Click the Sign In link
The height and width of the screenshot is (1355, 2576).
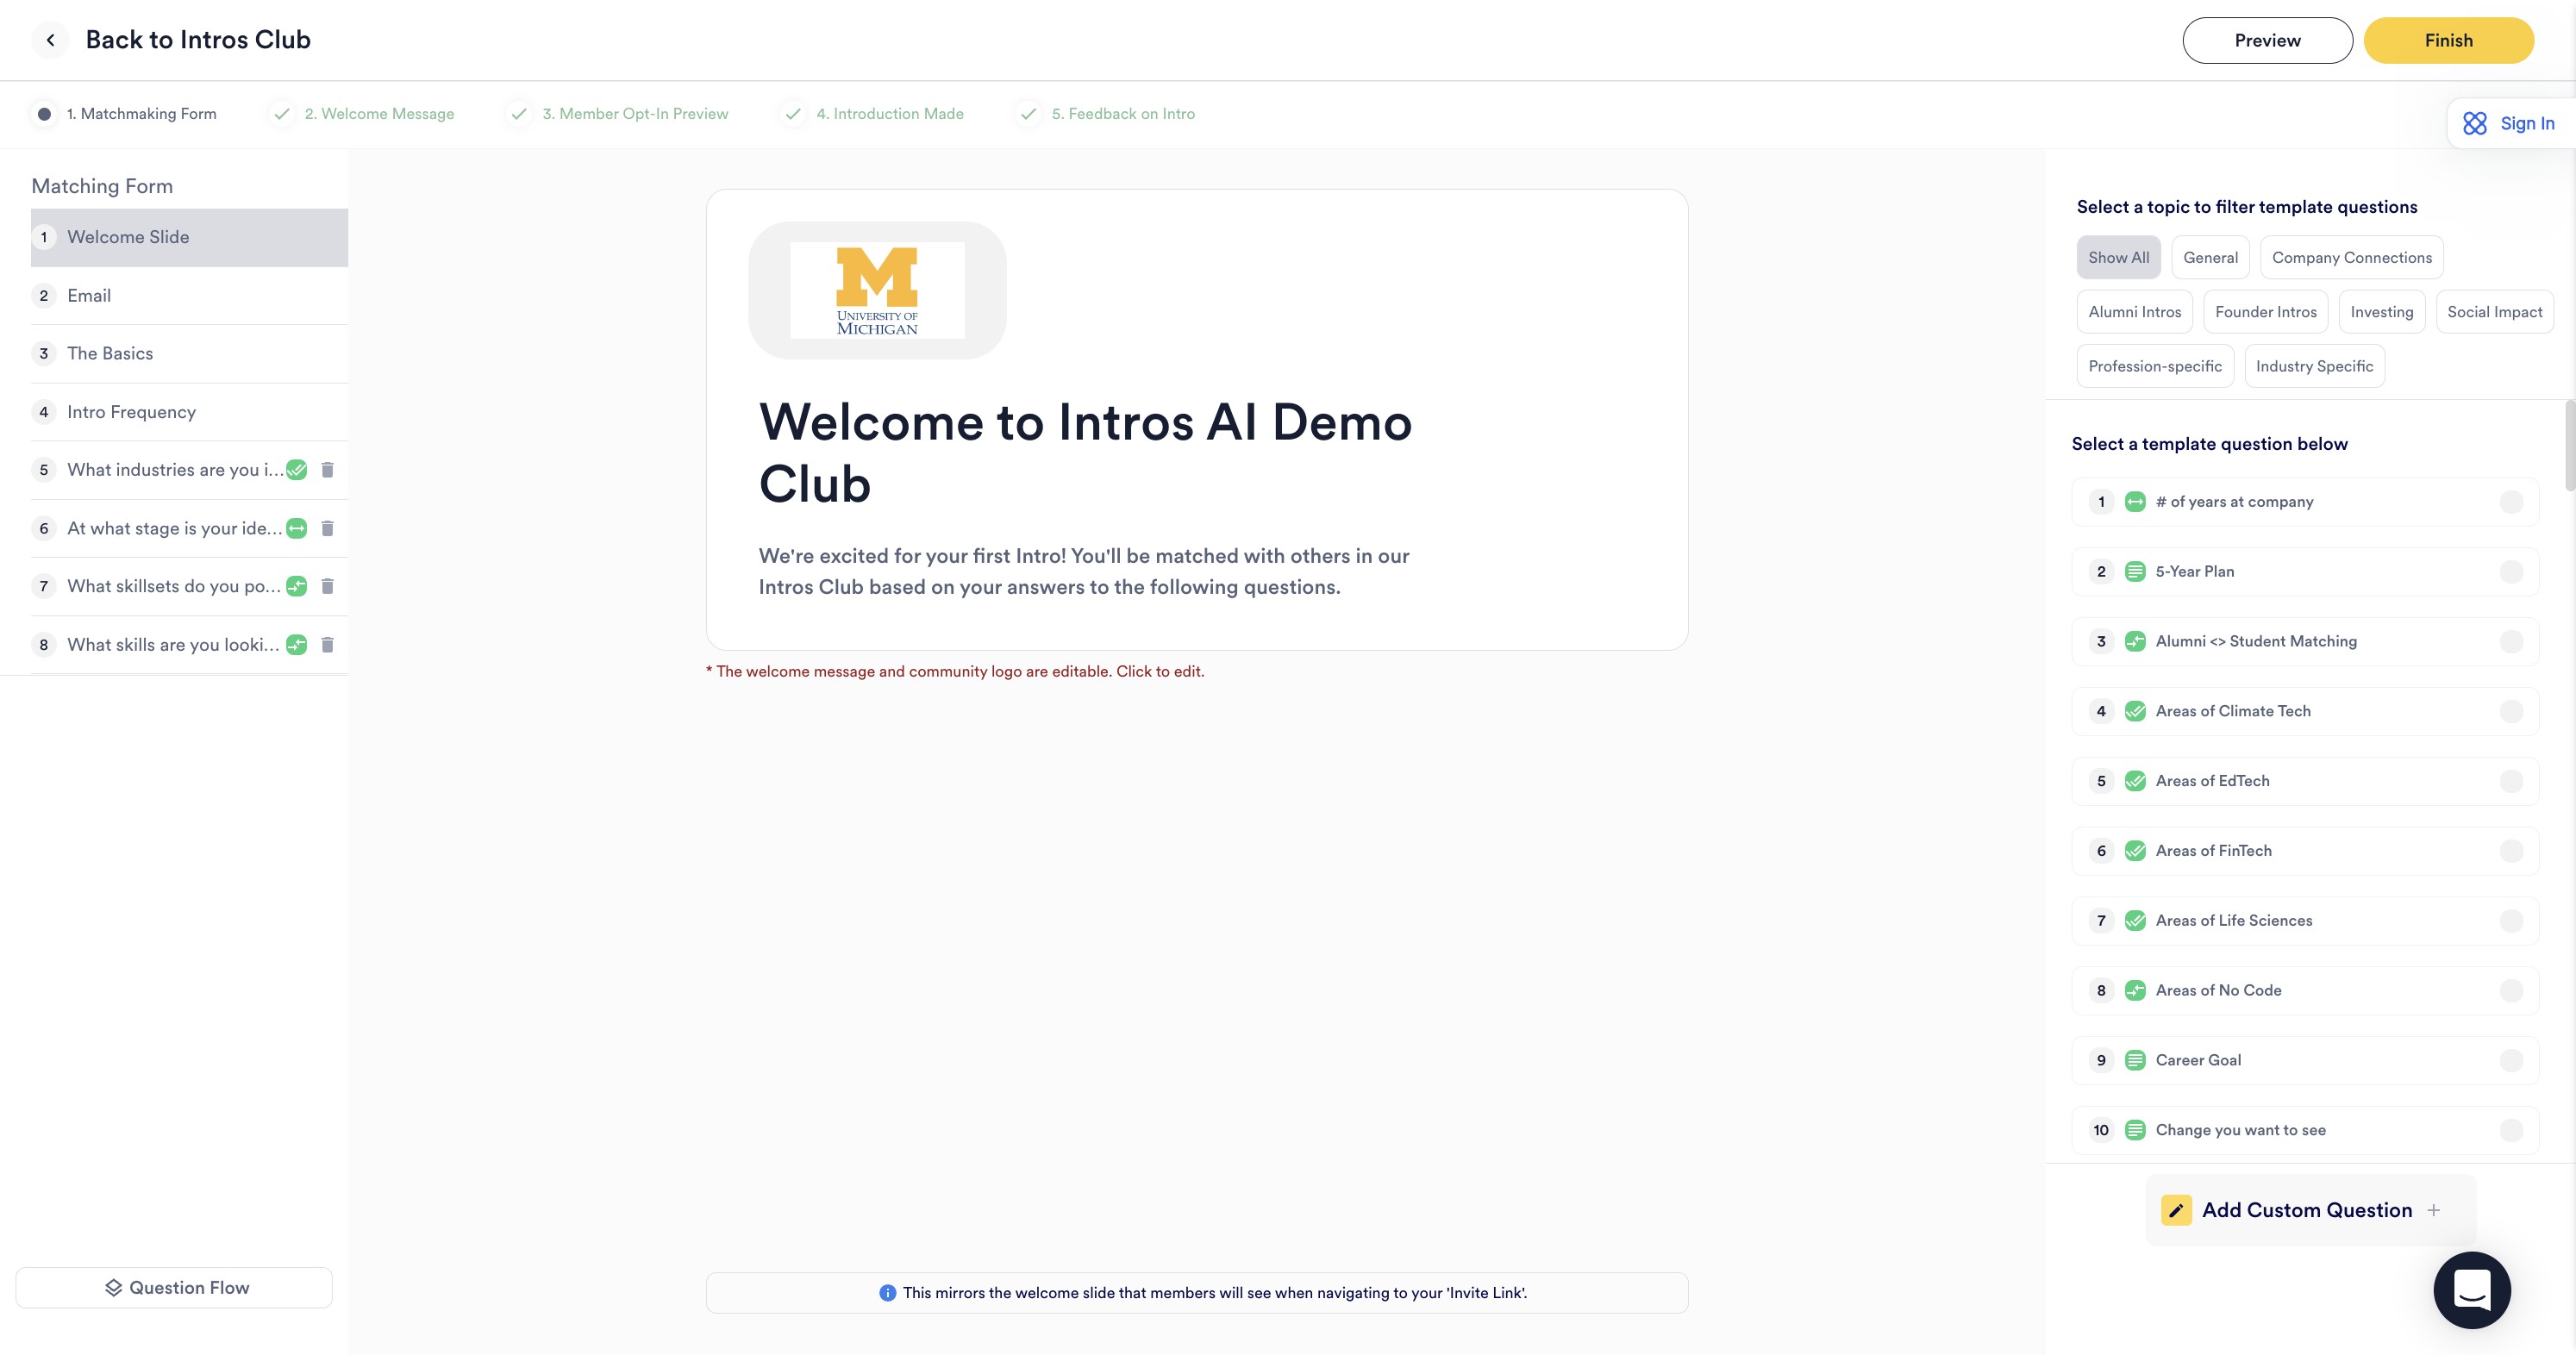(2527, 123)
